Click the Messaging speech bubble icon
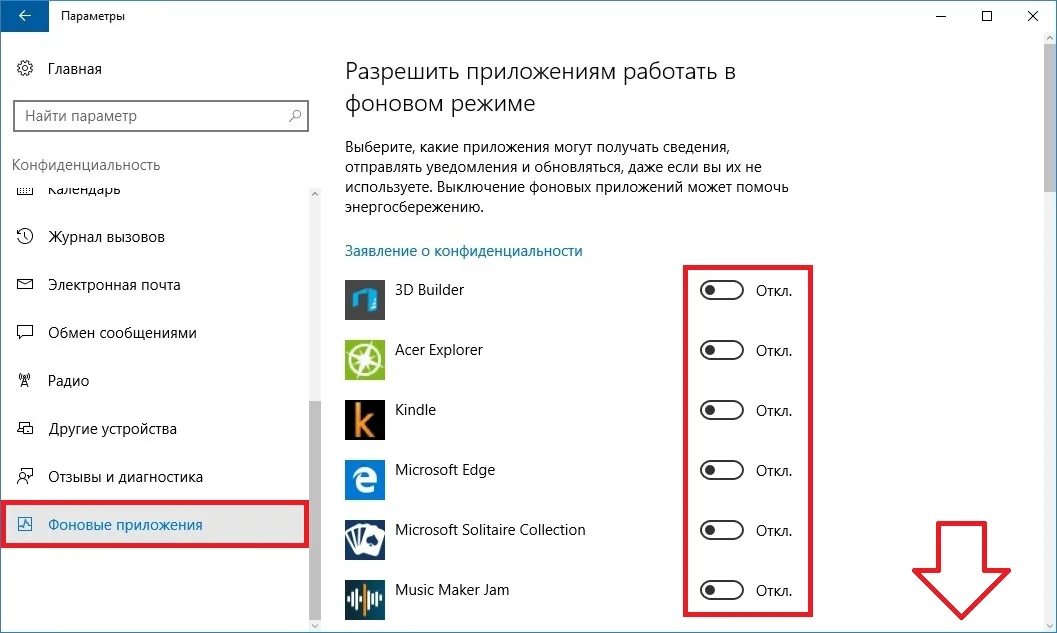This screenshot has width=1057, height=633. pos(25,332)
